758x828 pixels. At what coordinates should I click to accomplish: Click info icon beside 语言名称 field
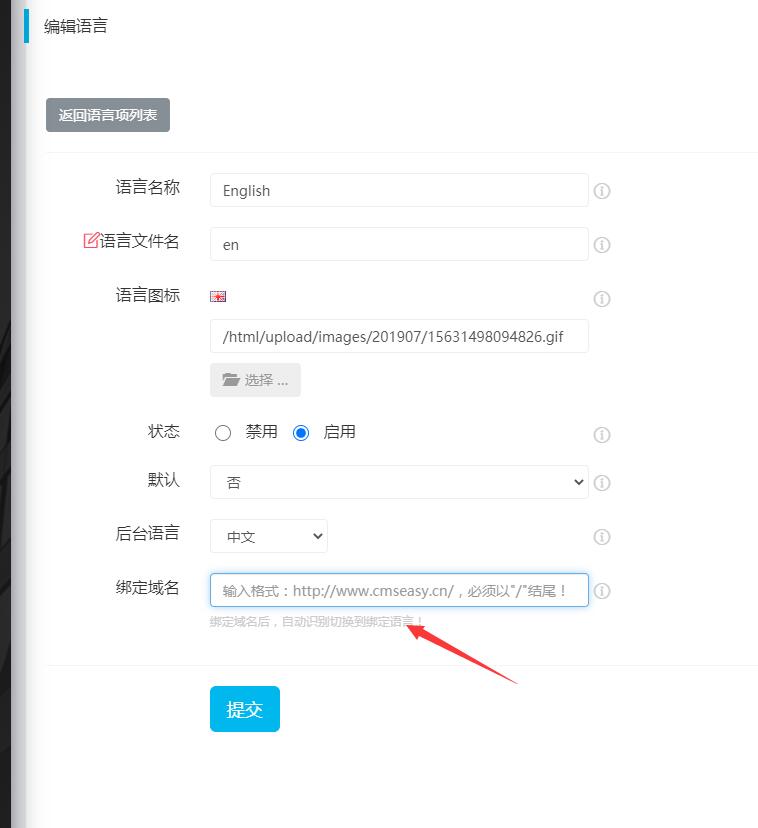click(x=602, y=191)
